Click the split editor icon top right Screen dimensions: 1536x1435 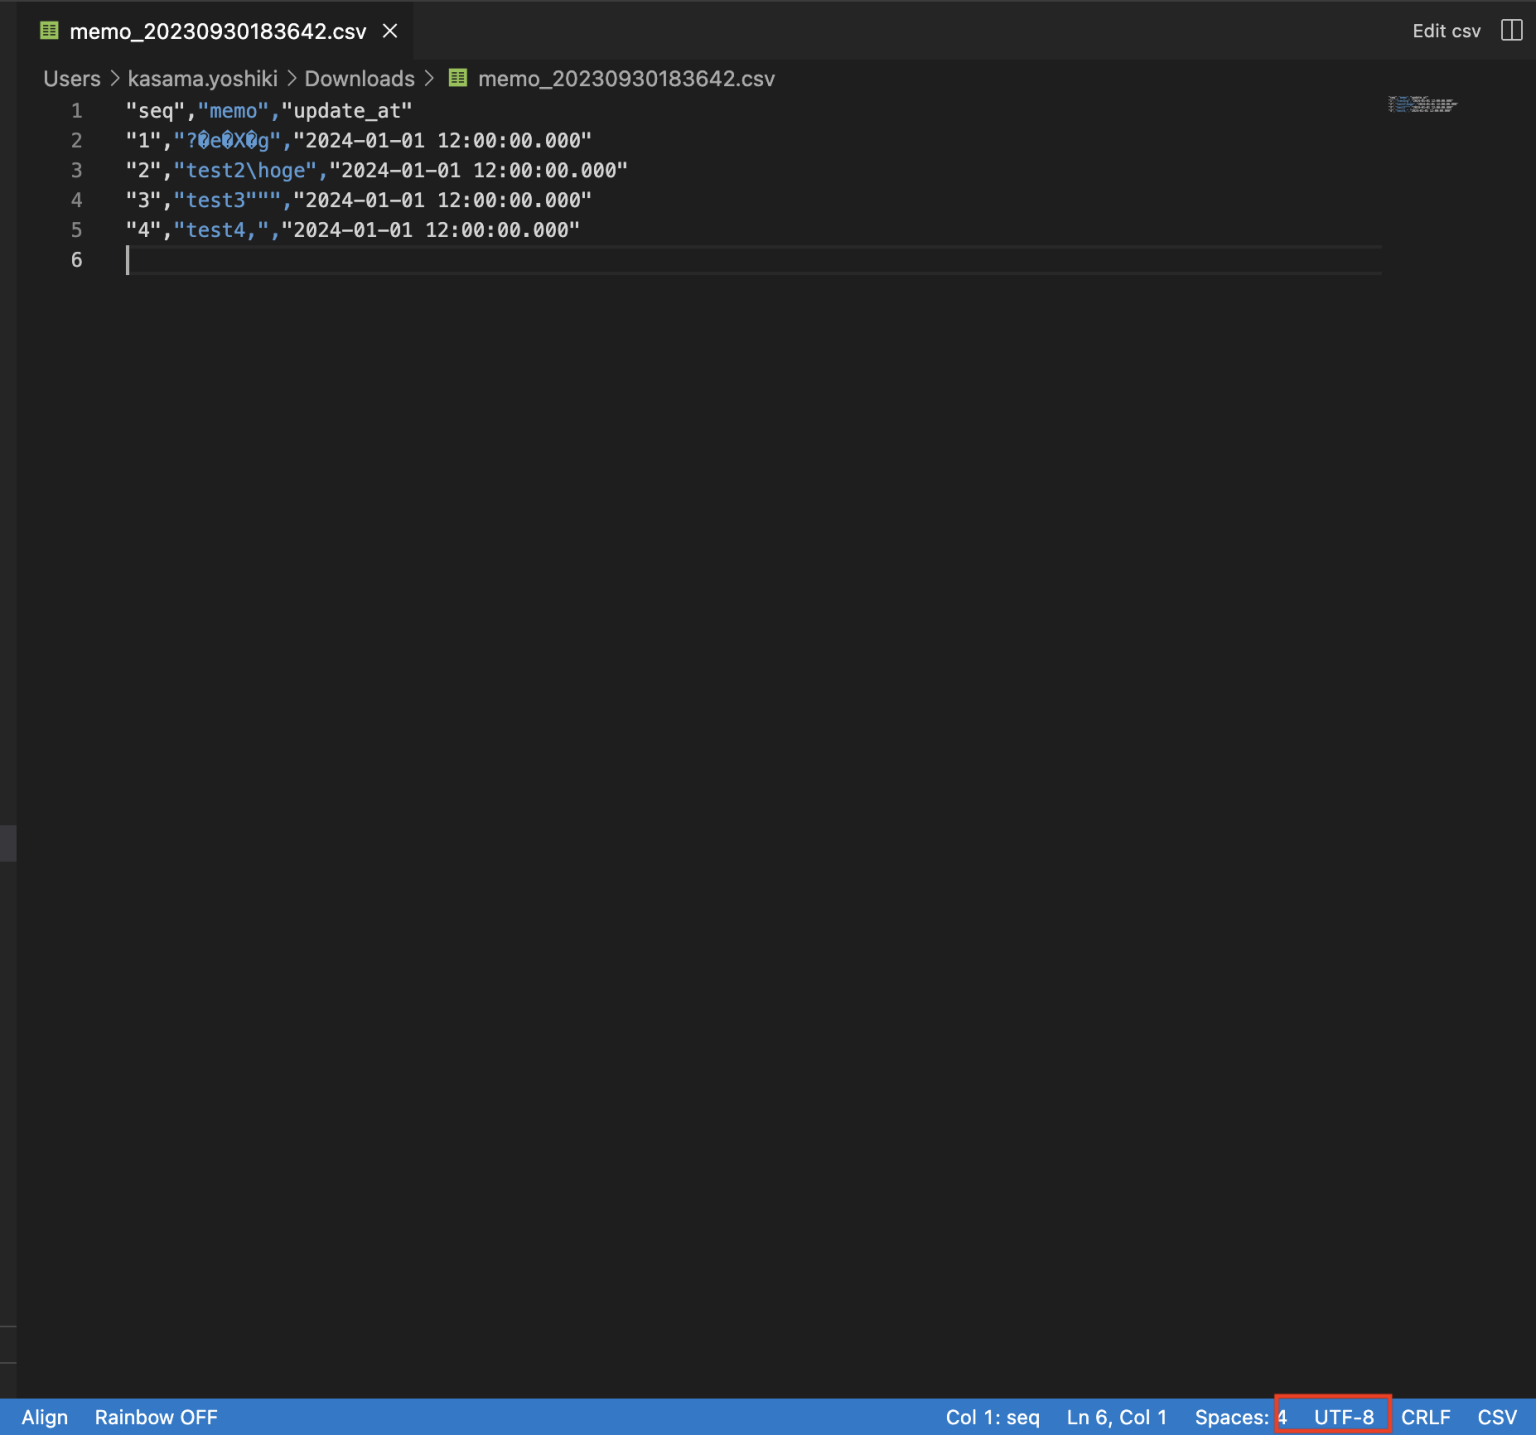point(1510,30)
